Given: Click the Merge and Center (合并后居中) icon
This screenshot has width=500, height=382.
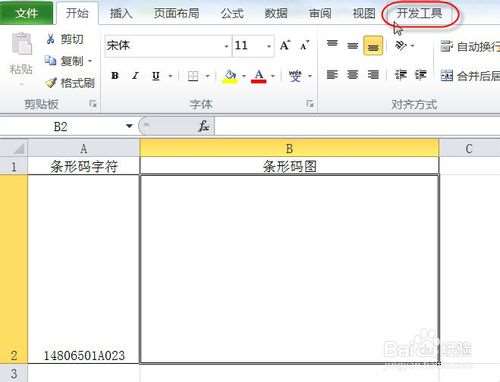Looking at the screenshot, I should (x=447, y=76).
